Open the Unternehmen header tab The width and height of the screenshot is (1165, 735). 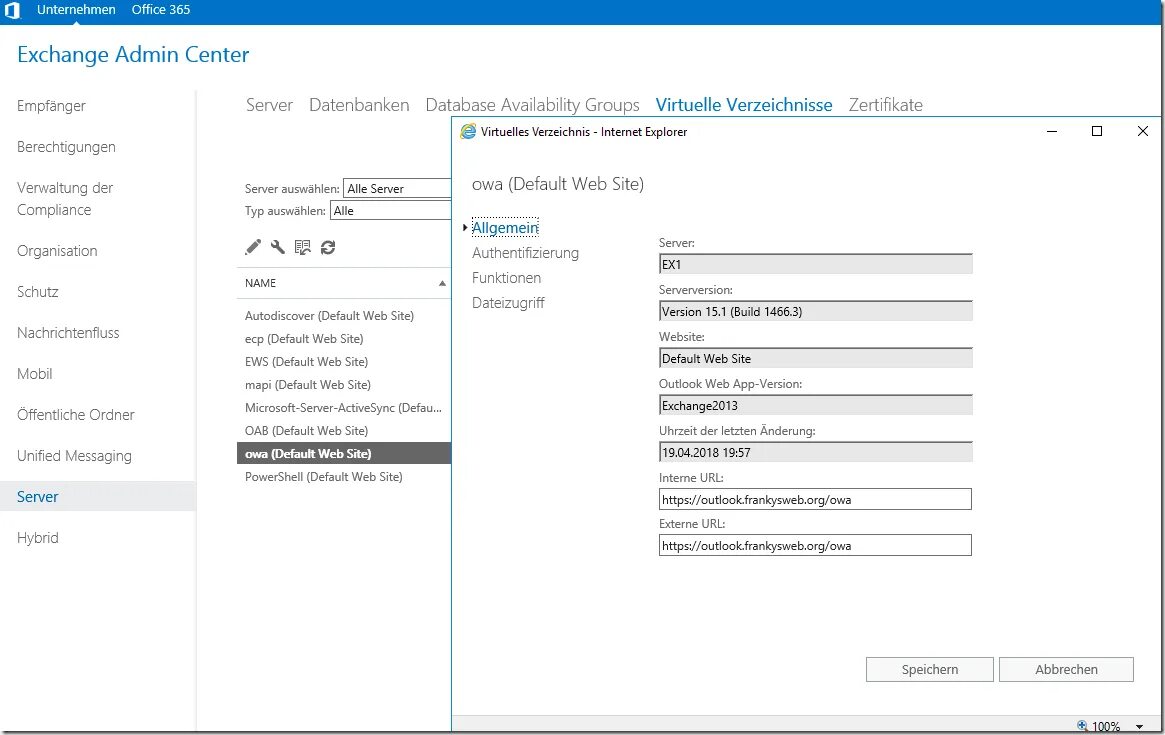(77, 10)
